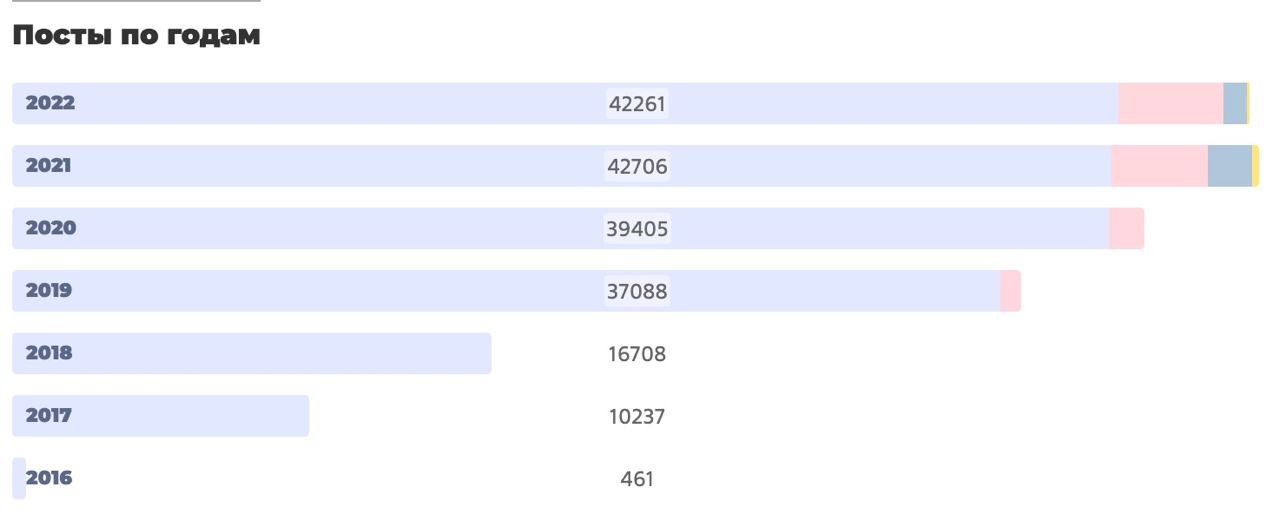Select the 39405 value on 2020 bar
The image size is (1280, 521).
637,229
